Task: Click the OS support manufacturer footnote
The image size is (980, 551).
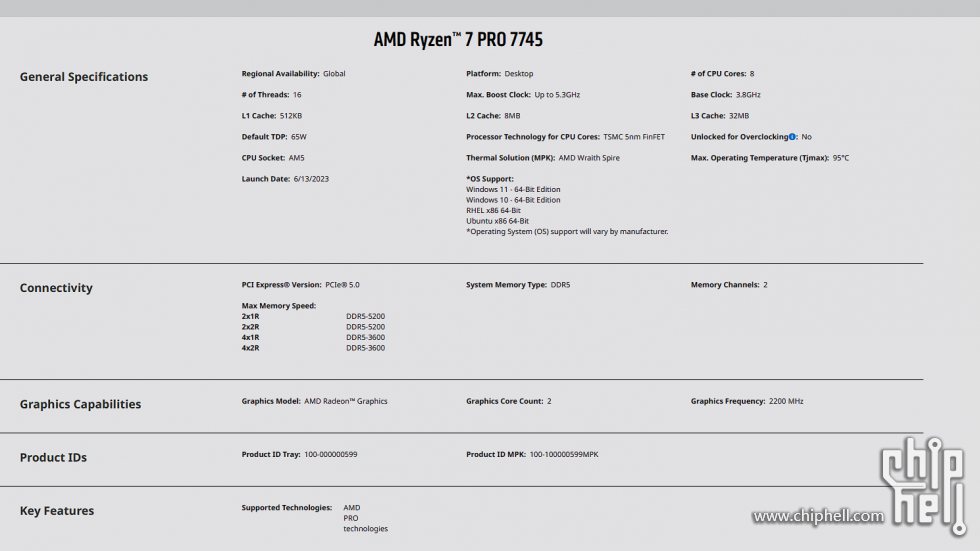Action: [x=567, y=232]
